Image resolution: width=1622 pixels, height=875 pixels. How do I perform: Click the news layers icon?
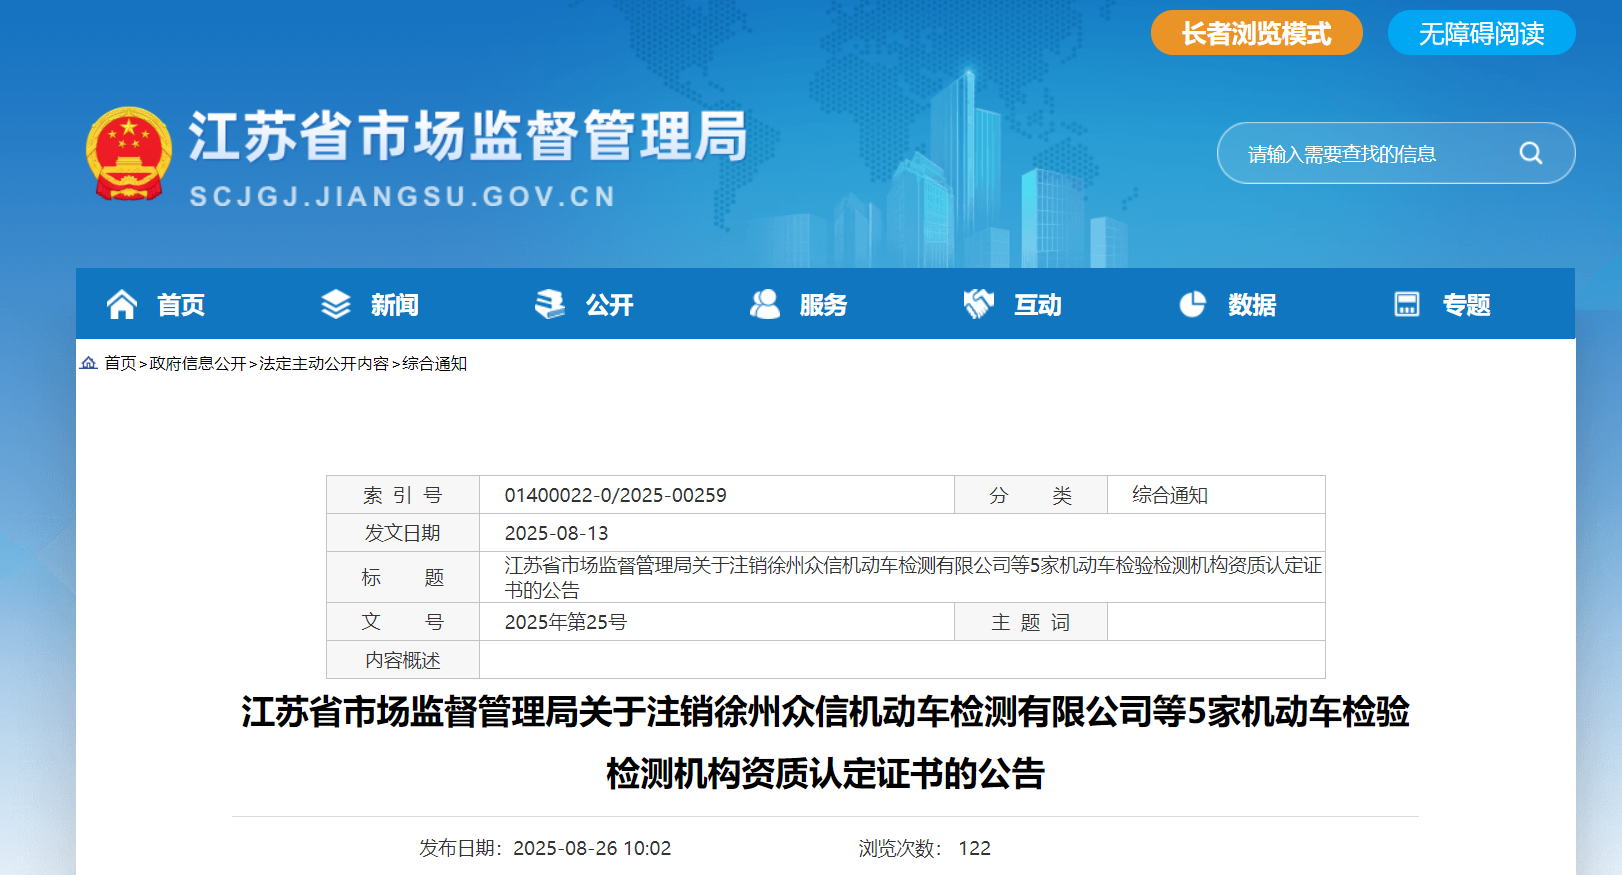click(336, 304)
